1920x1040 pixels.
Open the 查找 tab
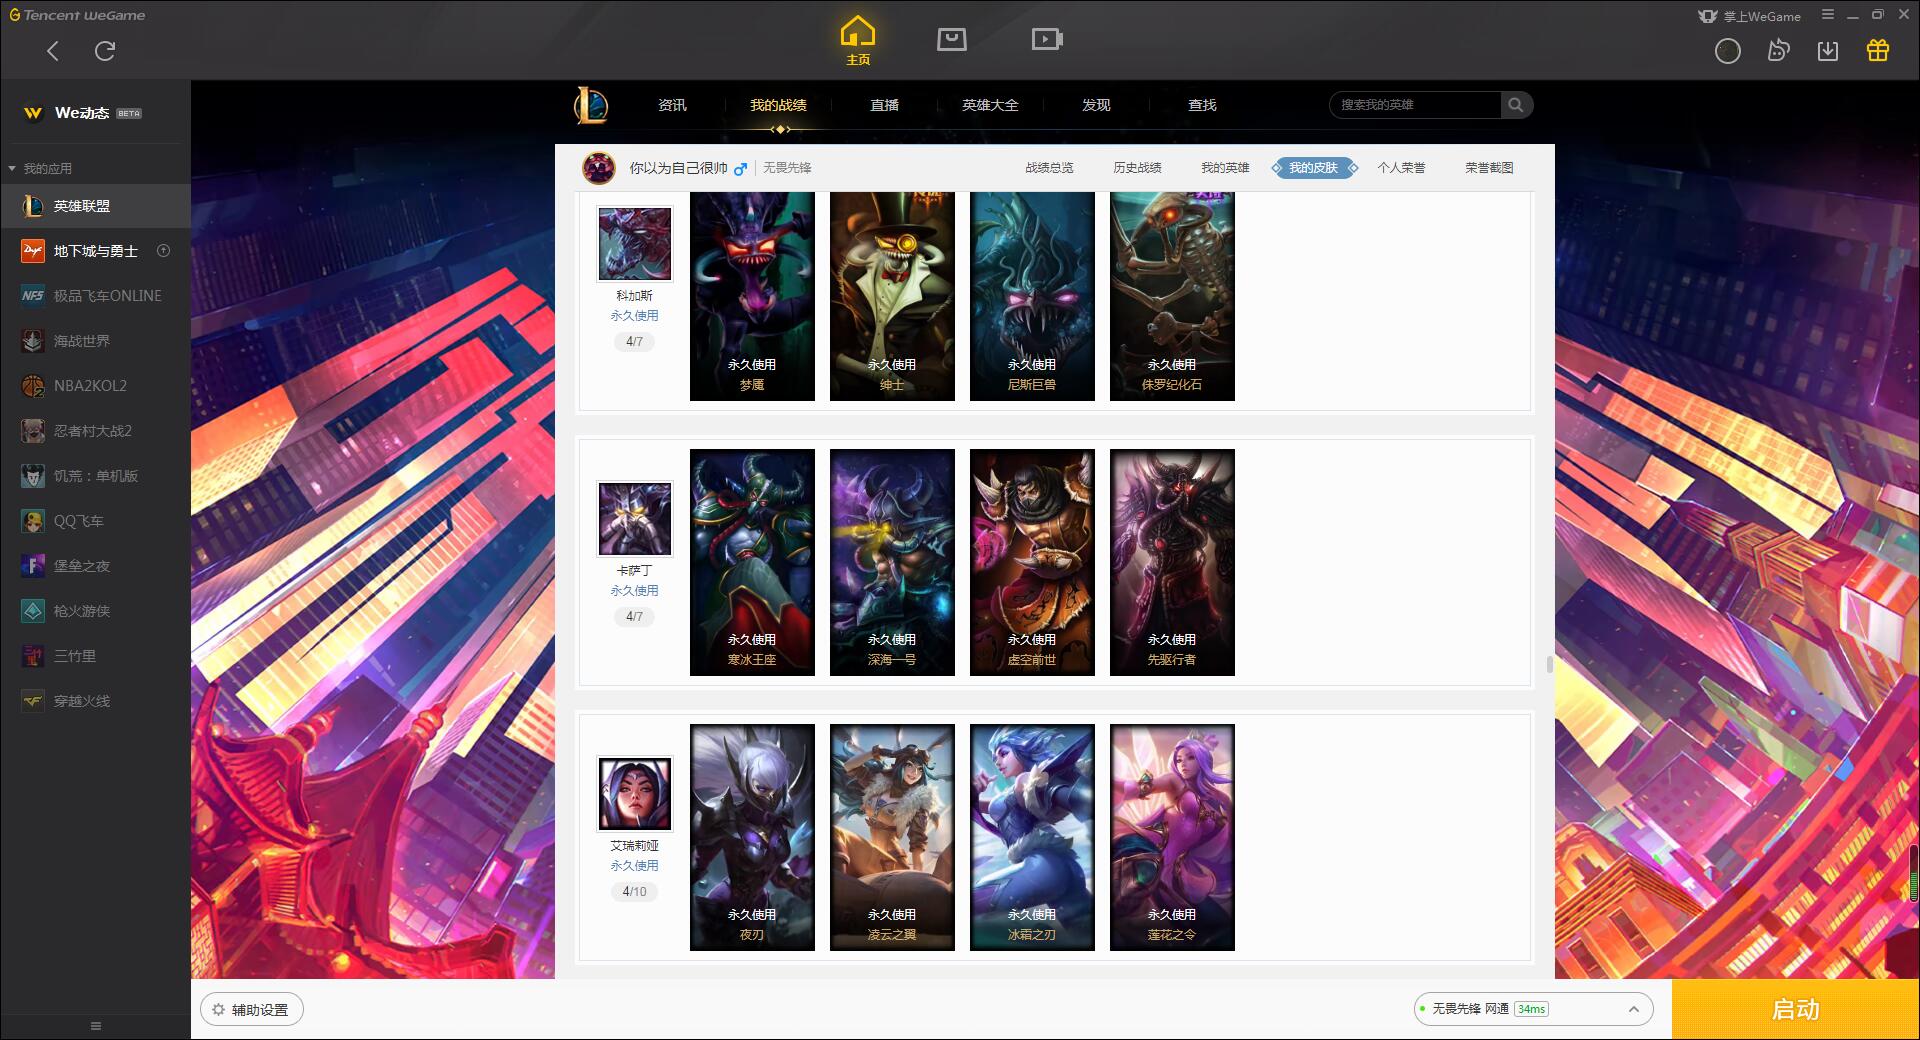pyautogui.click(x=1202, y=105)
